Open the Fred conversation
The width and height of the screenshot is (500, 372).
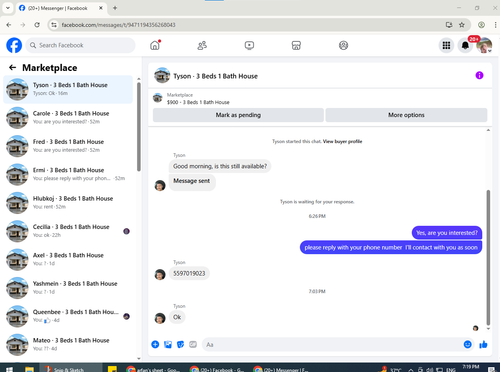68,146
